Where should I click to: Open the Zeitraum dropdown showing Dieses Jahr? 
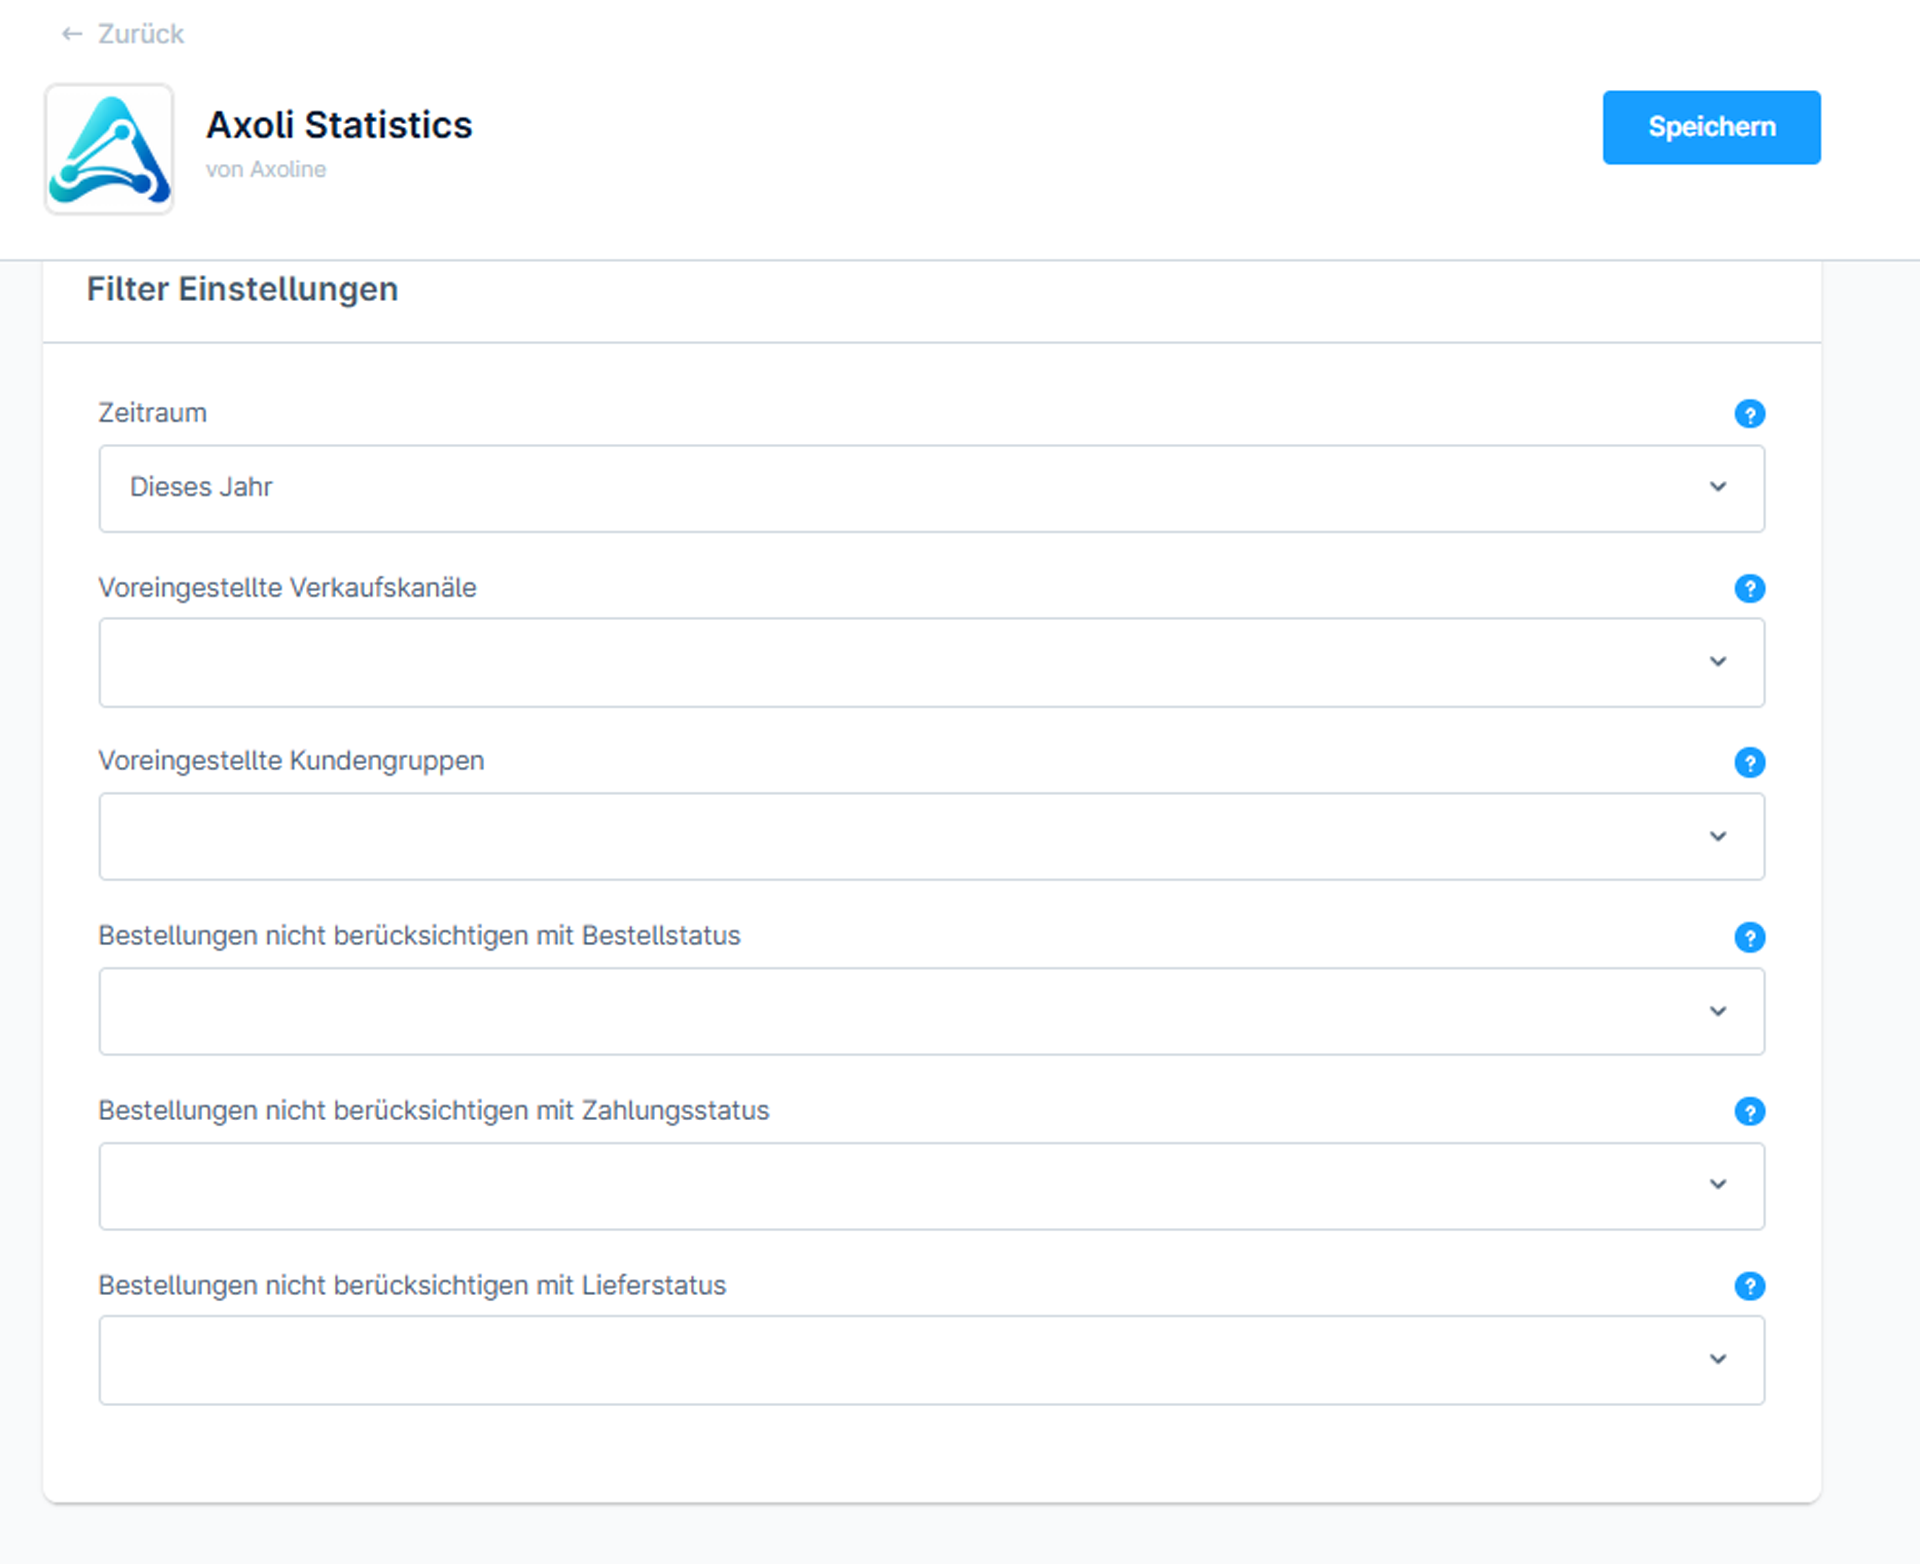931,488
